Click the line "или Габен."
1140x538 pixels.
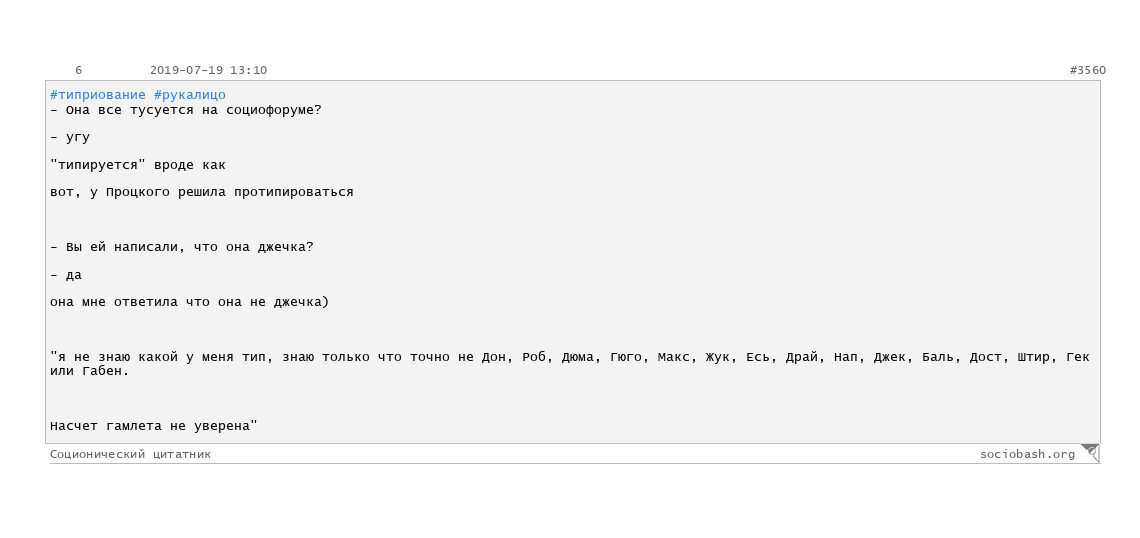89,371
